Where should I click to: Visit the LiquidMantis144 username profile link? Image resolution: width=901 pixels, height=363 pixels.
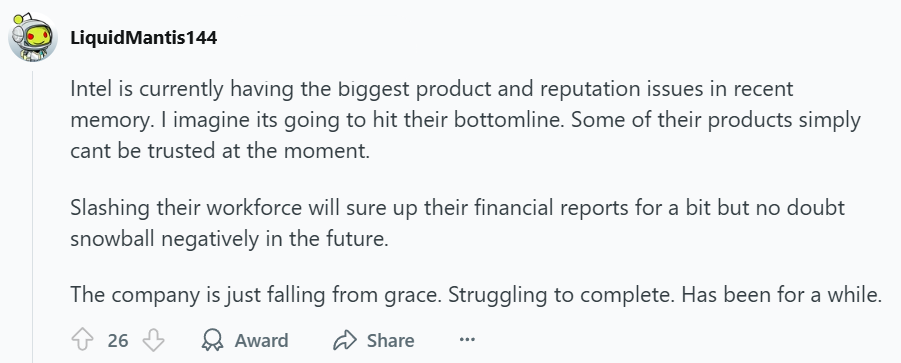144,38
